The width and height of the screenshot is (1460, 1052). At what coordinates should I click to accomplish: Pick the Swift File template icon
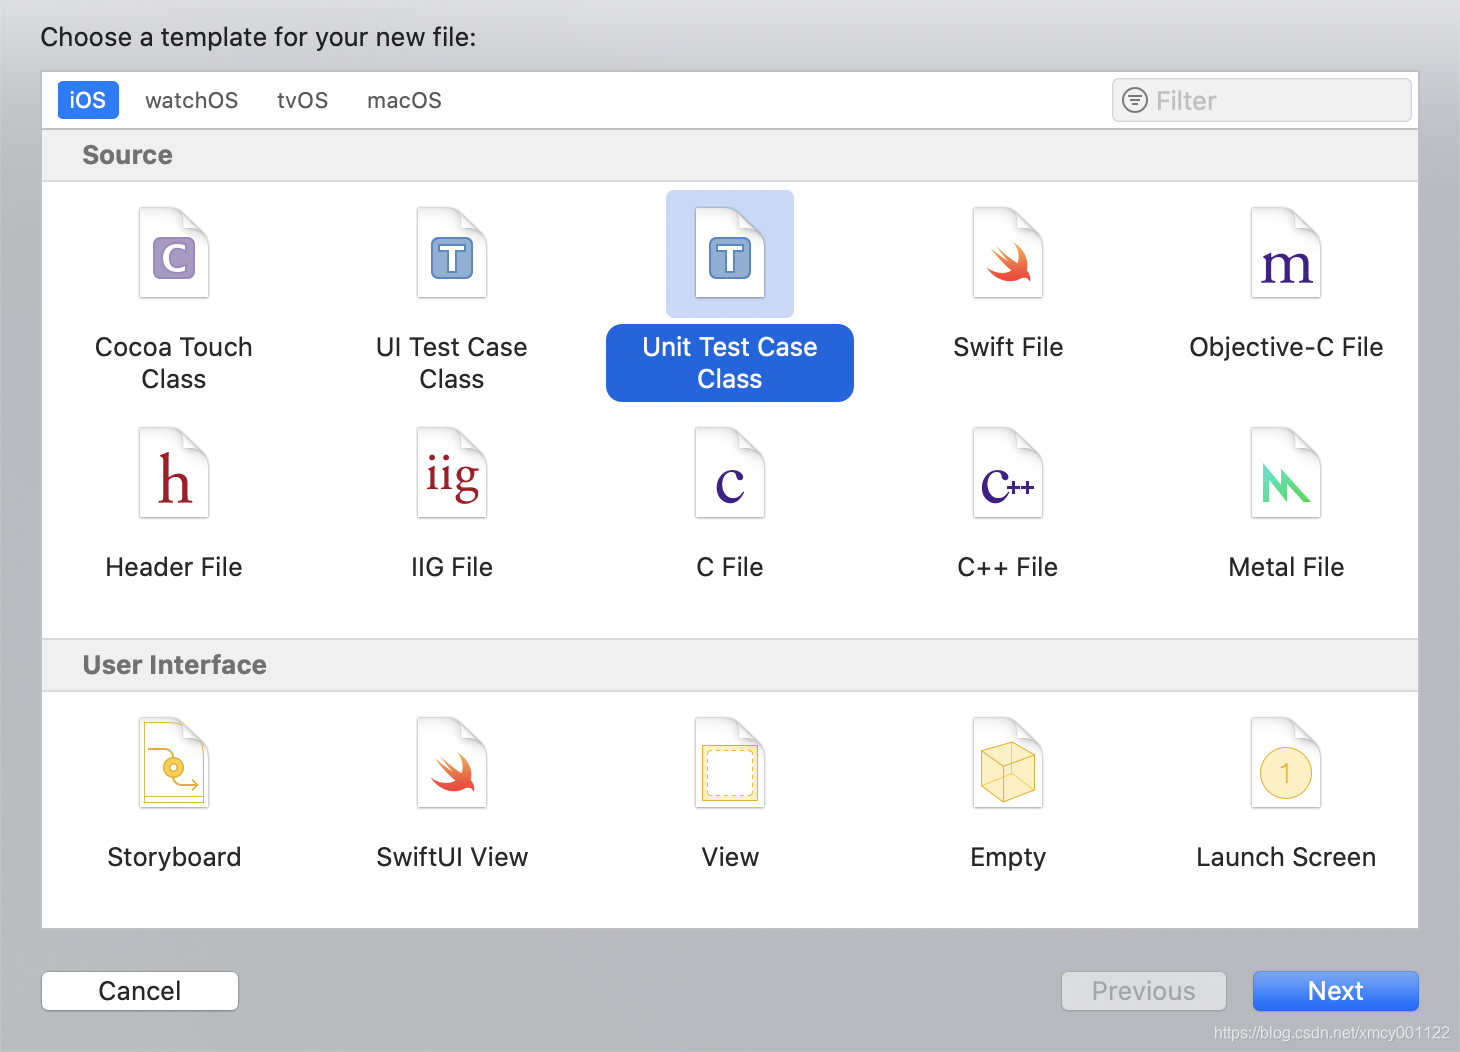1008,253
